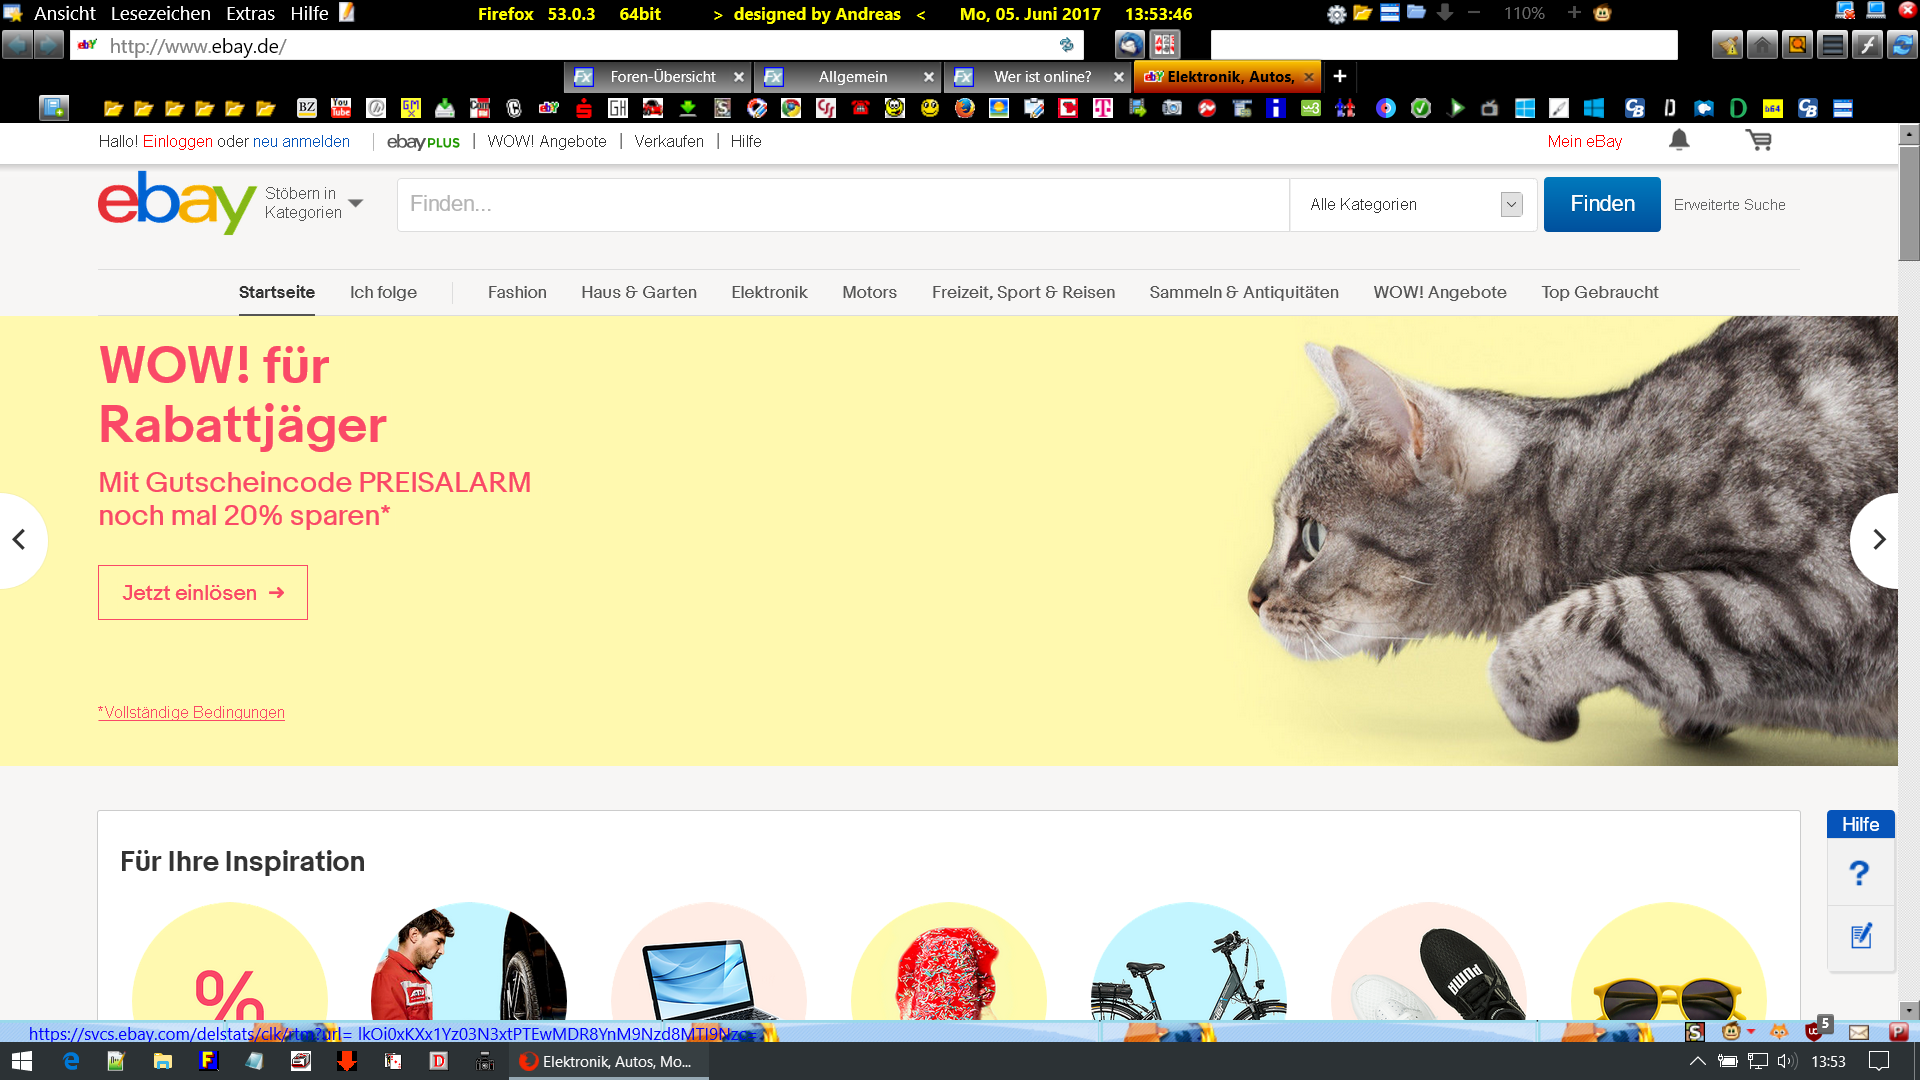Switch to Foren-Übersicht browser tab
Image resolution: width=1920 pixels, height=1080 pixels.
tap(662, 77)
